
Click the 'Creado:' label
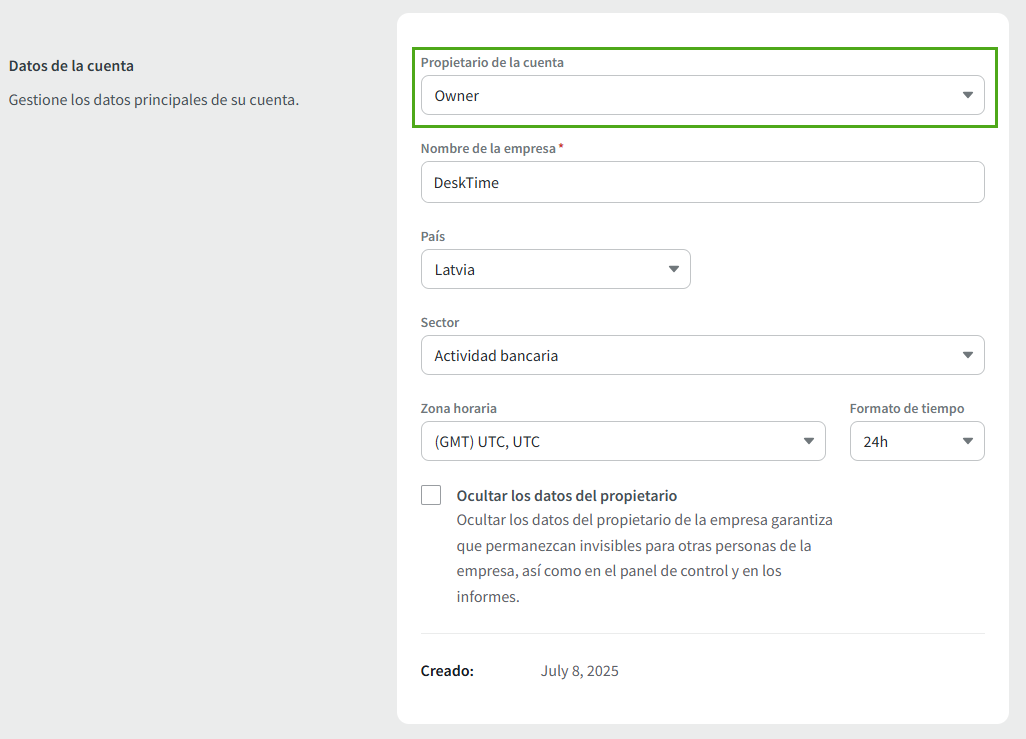click(447, 671)
